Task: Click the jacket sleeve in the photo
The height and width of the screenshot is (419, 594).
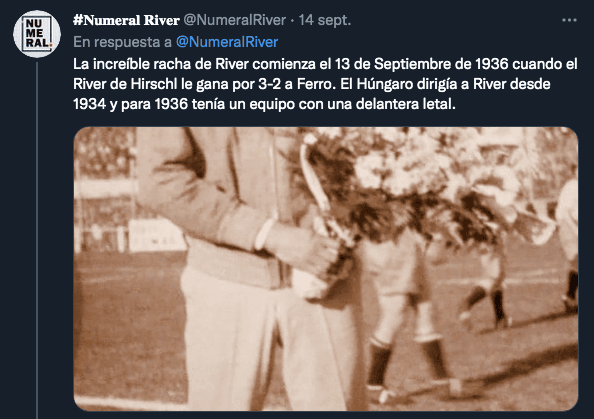Action: pyautogui.click(x=235, y=212)
